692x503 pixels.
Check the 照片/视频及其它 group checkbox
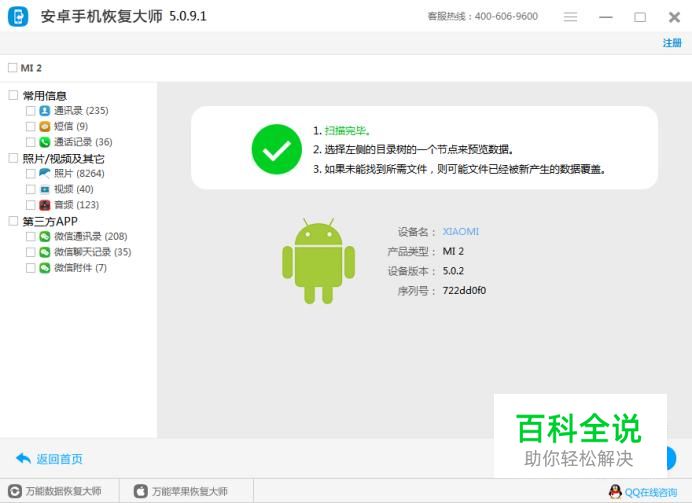coord(13,158)
